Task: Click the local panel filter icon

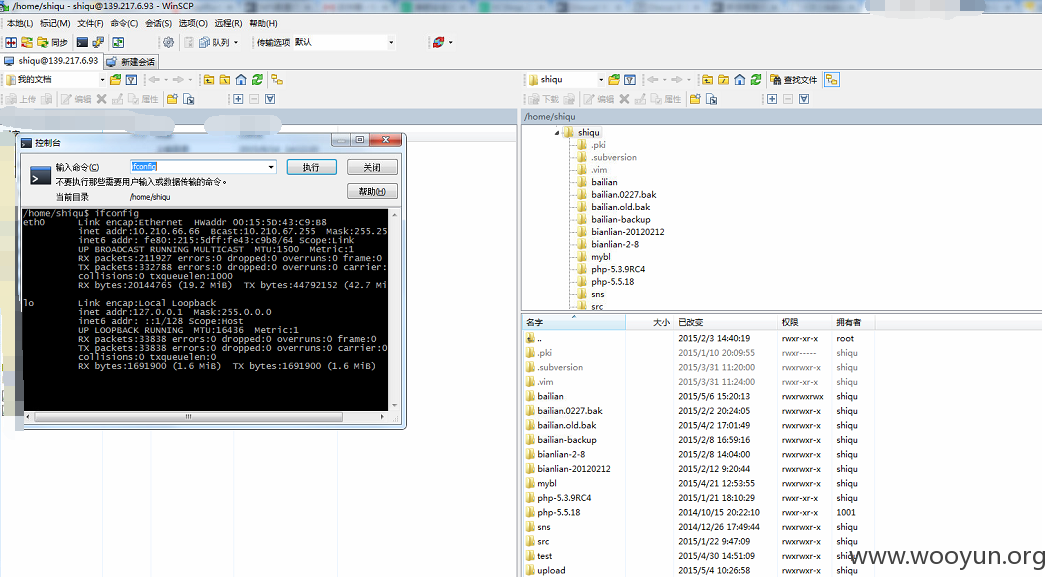Action: click(131, 79)
